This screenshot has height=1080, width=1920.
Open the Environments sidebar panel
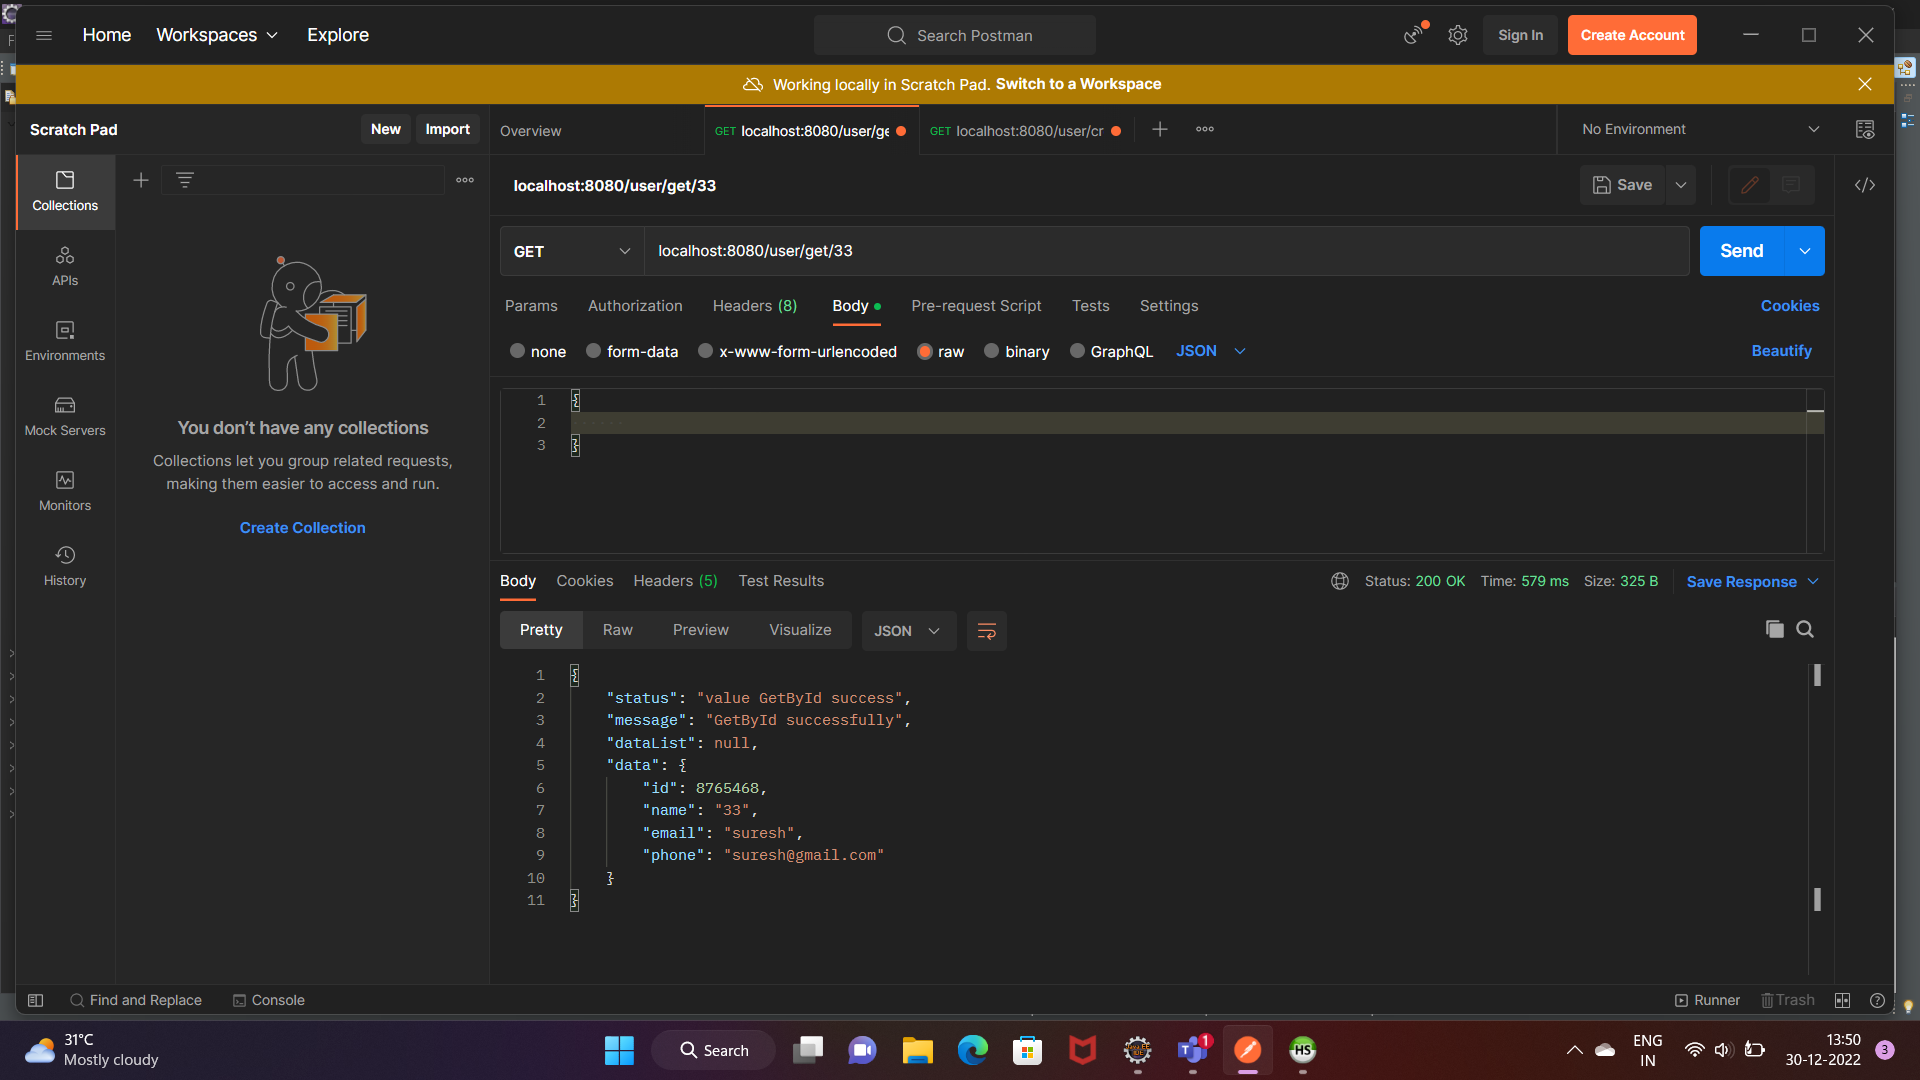coord(65,341)
